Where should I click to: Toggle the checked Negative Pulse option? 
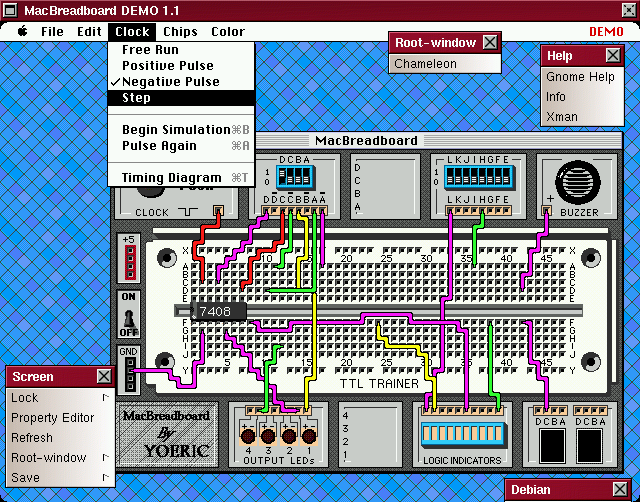pyautogui.click(x=181, y=82)
